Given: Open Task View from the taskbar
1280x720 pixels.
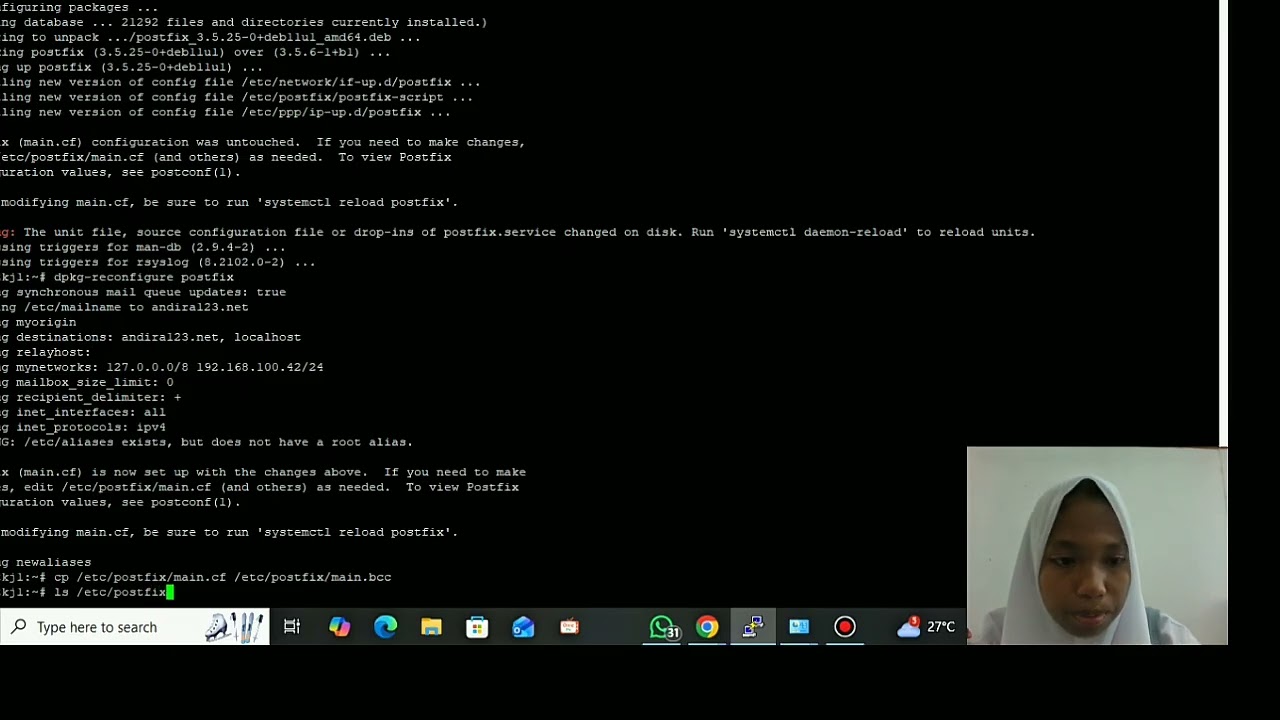Looking at the screenshot, I should point(292,627).
